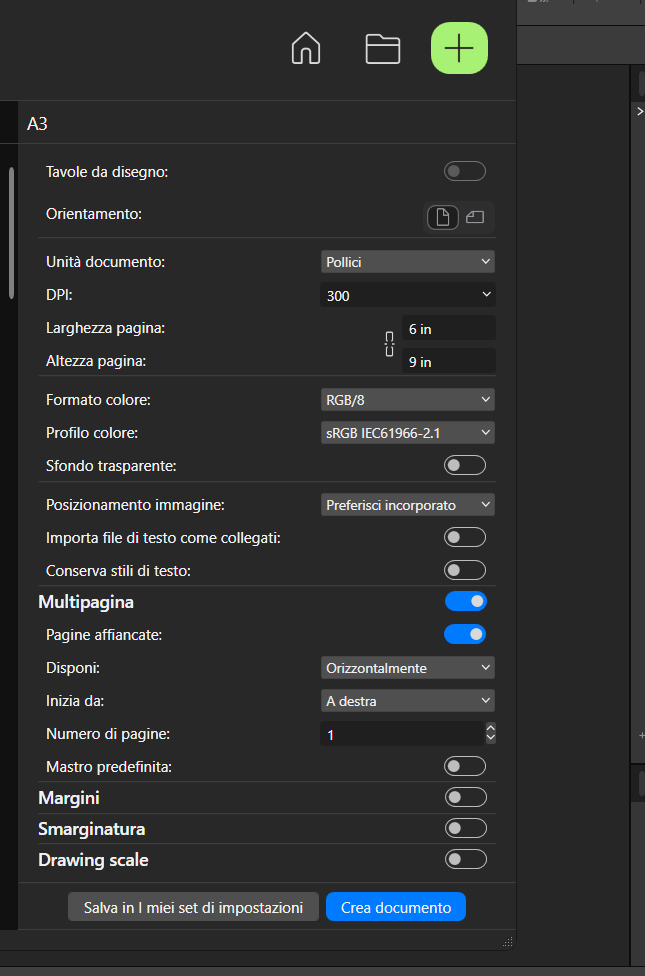Expand the collapsed right panel chevron

click(639, 111)
